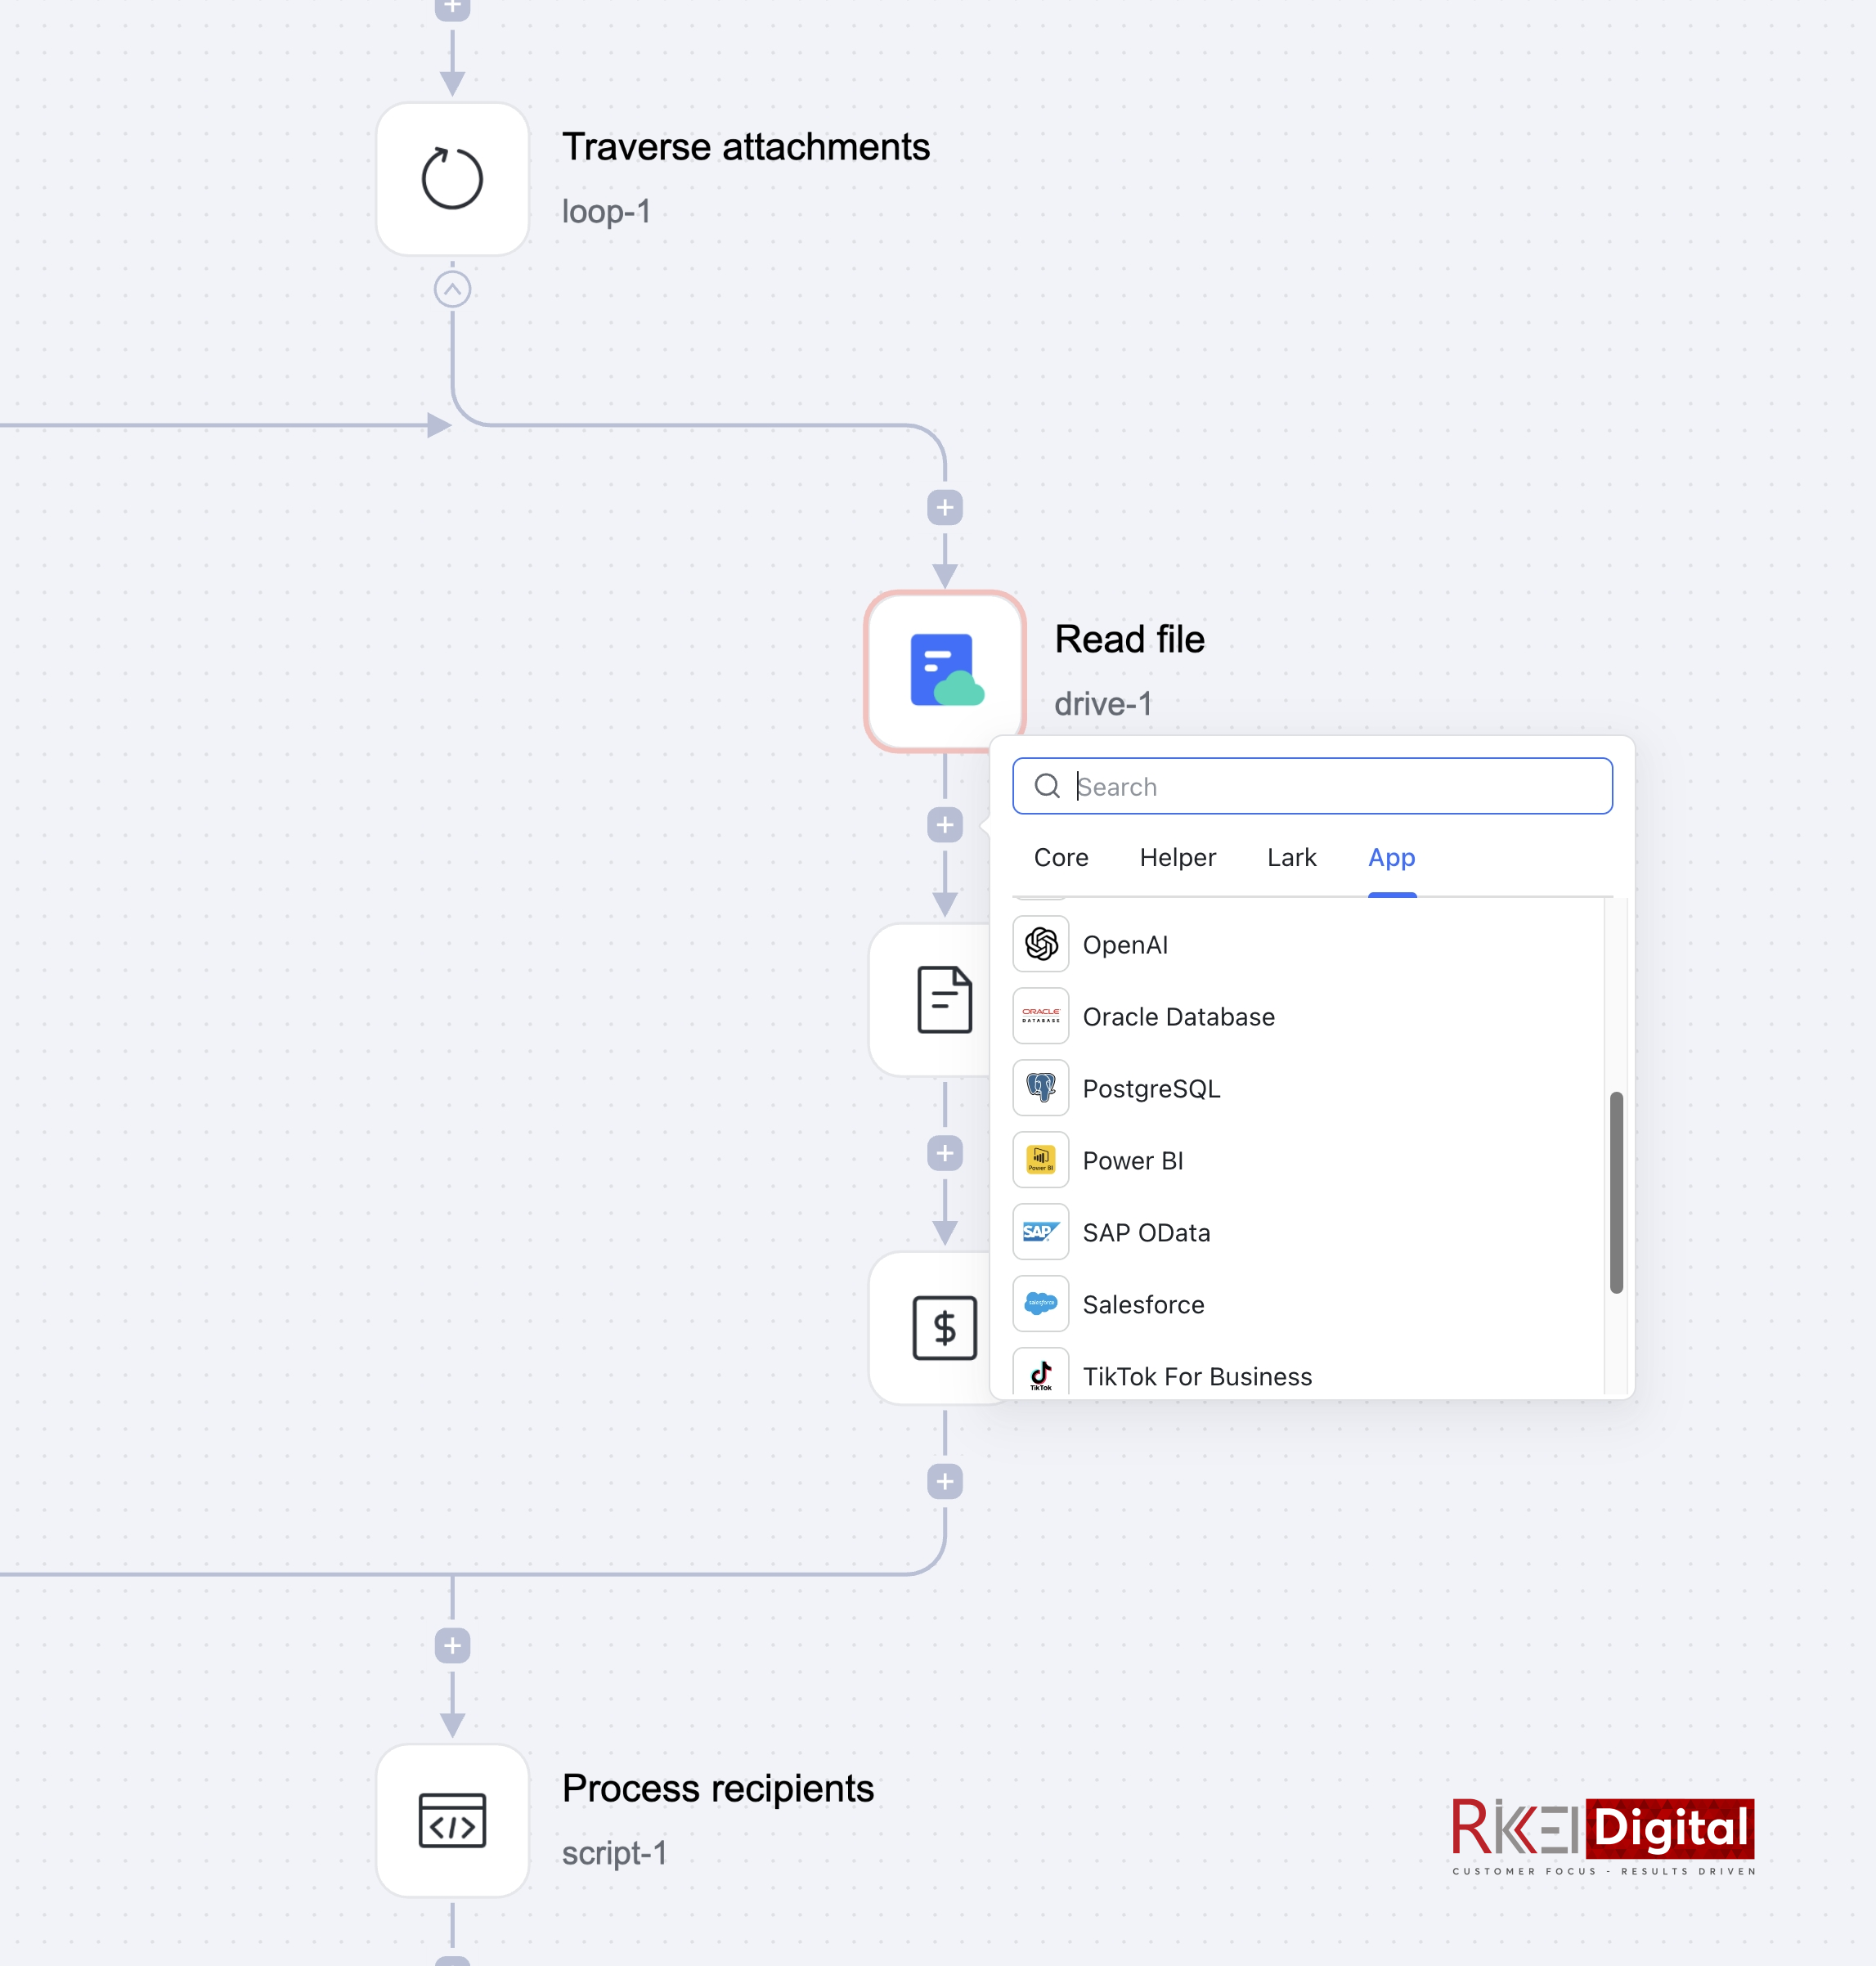Viewport: 1876px width, 1966px height.
Task: Switch to the Helper tab
Action: coord(1177,857)
